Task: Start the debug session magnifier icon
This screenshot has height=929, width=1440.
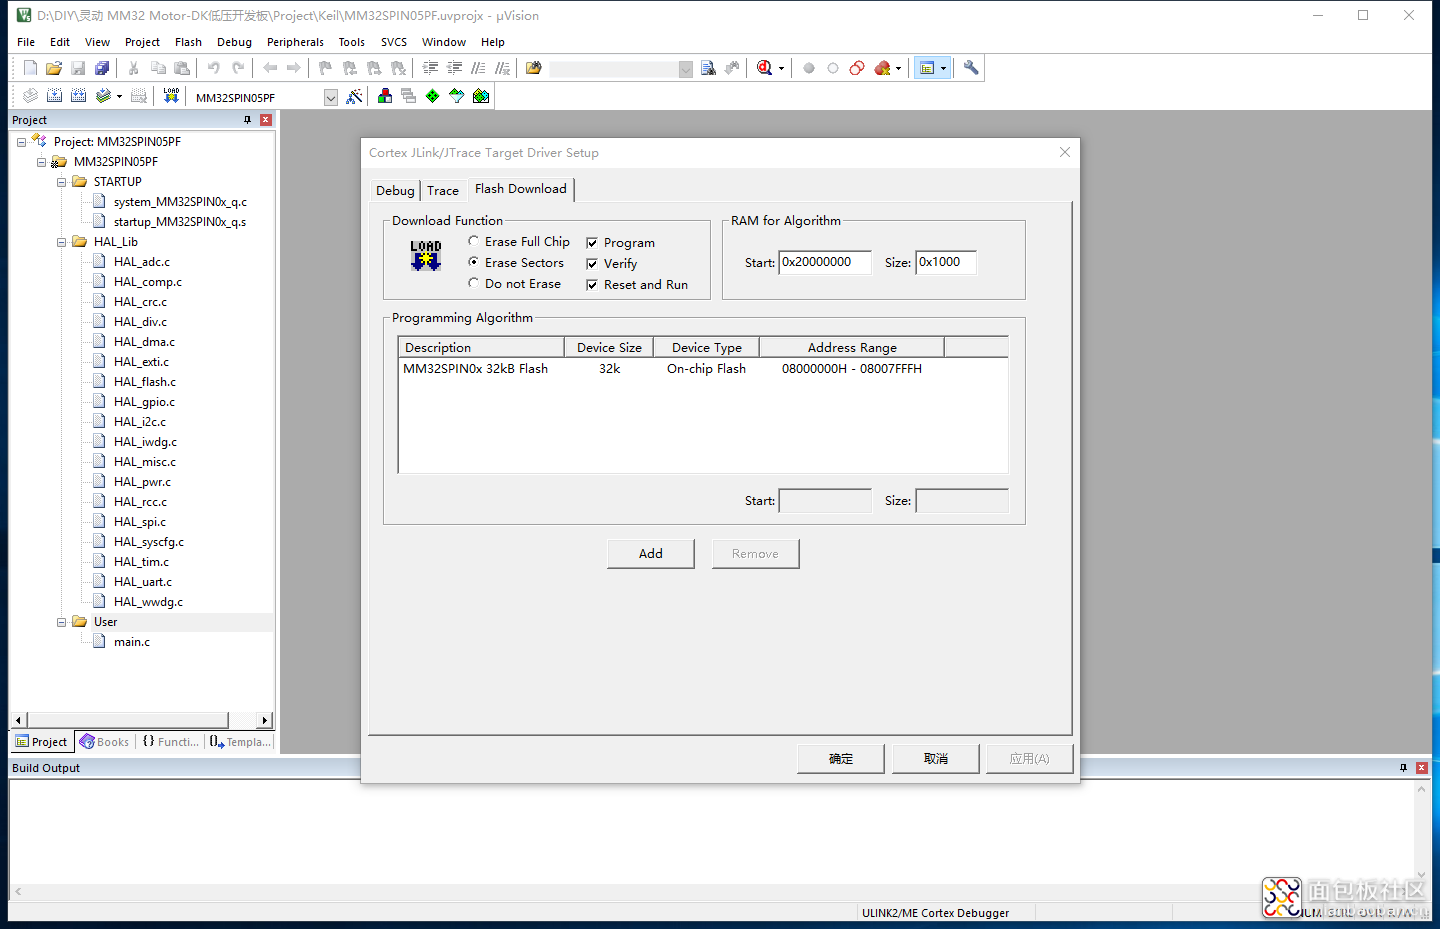Action: click(x=764, y=68)
